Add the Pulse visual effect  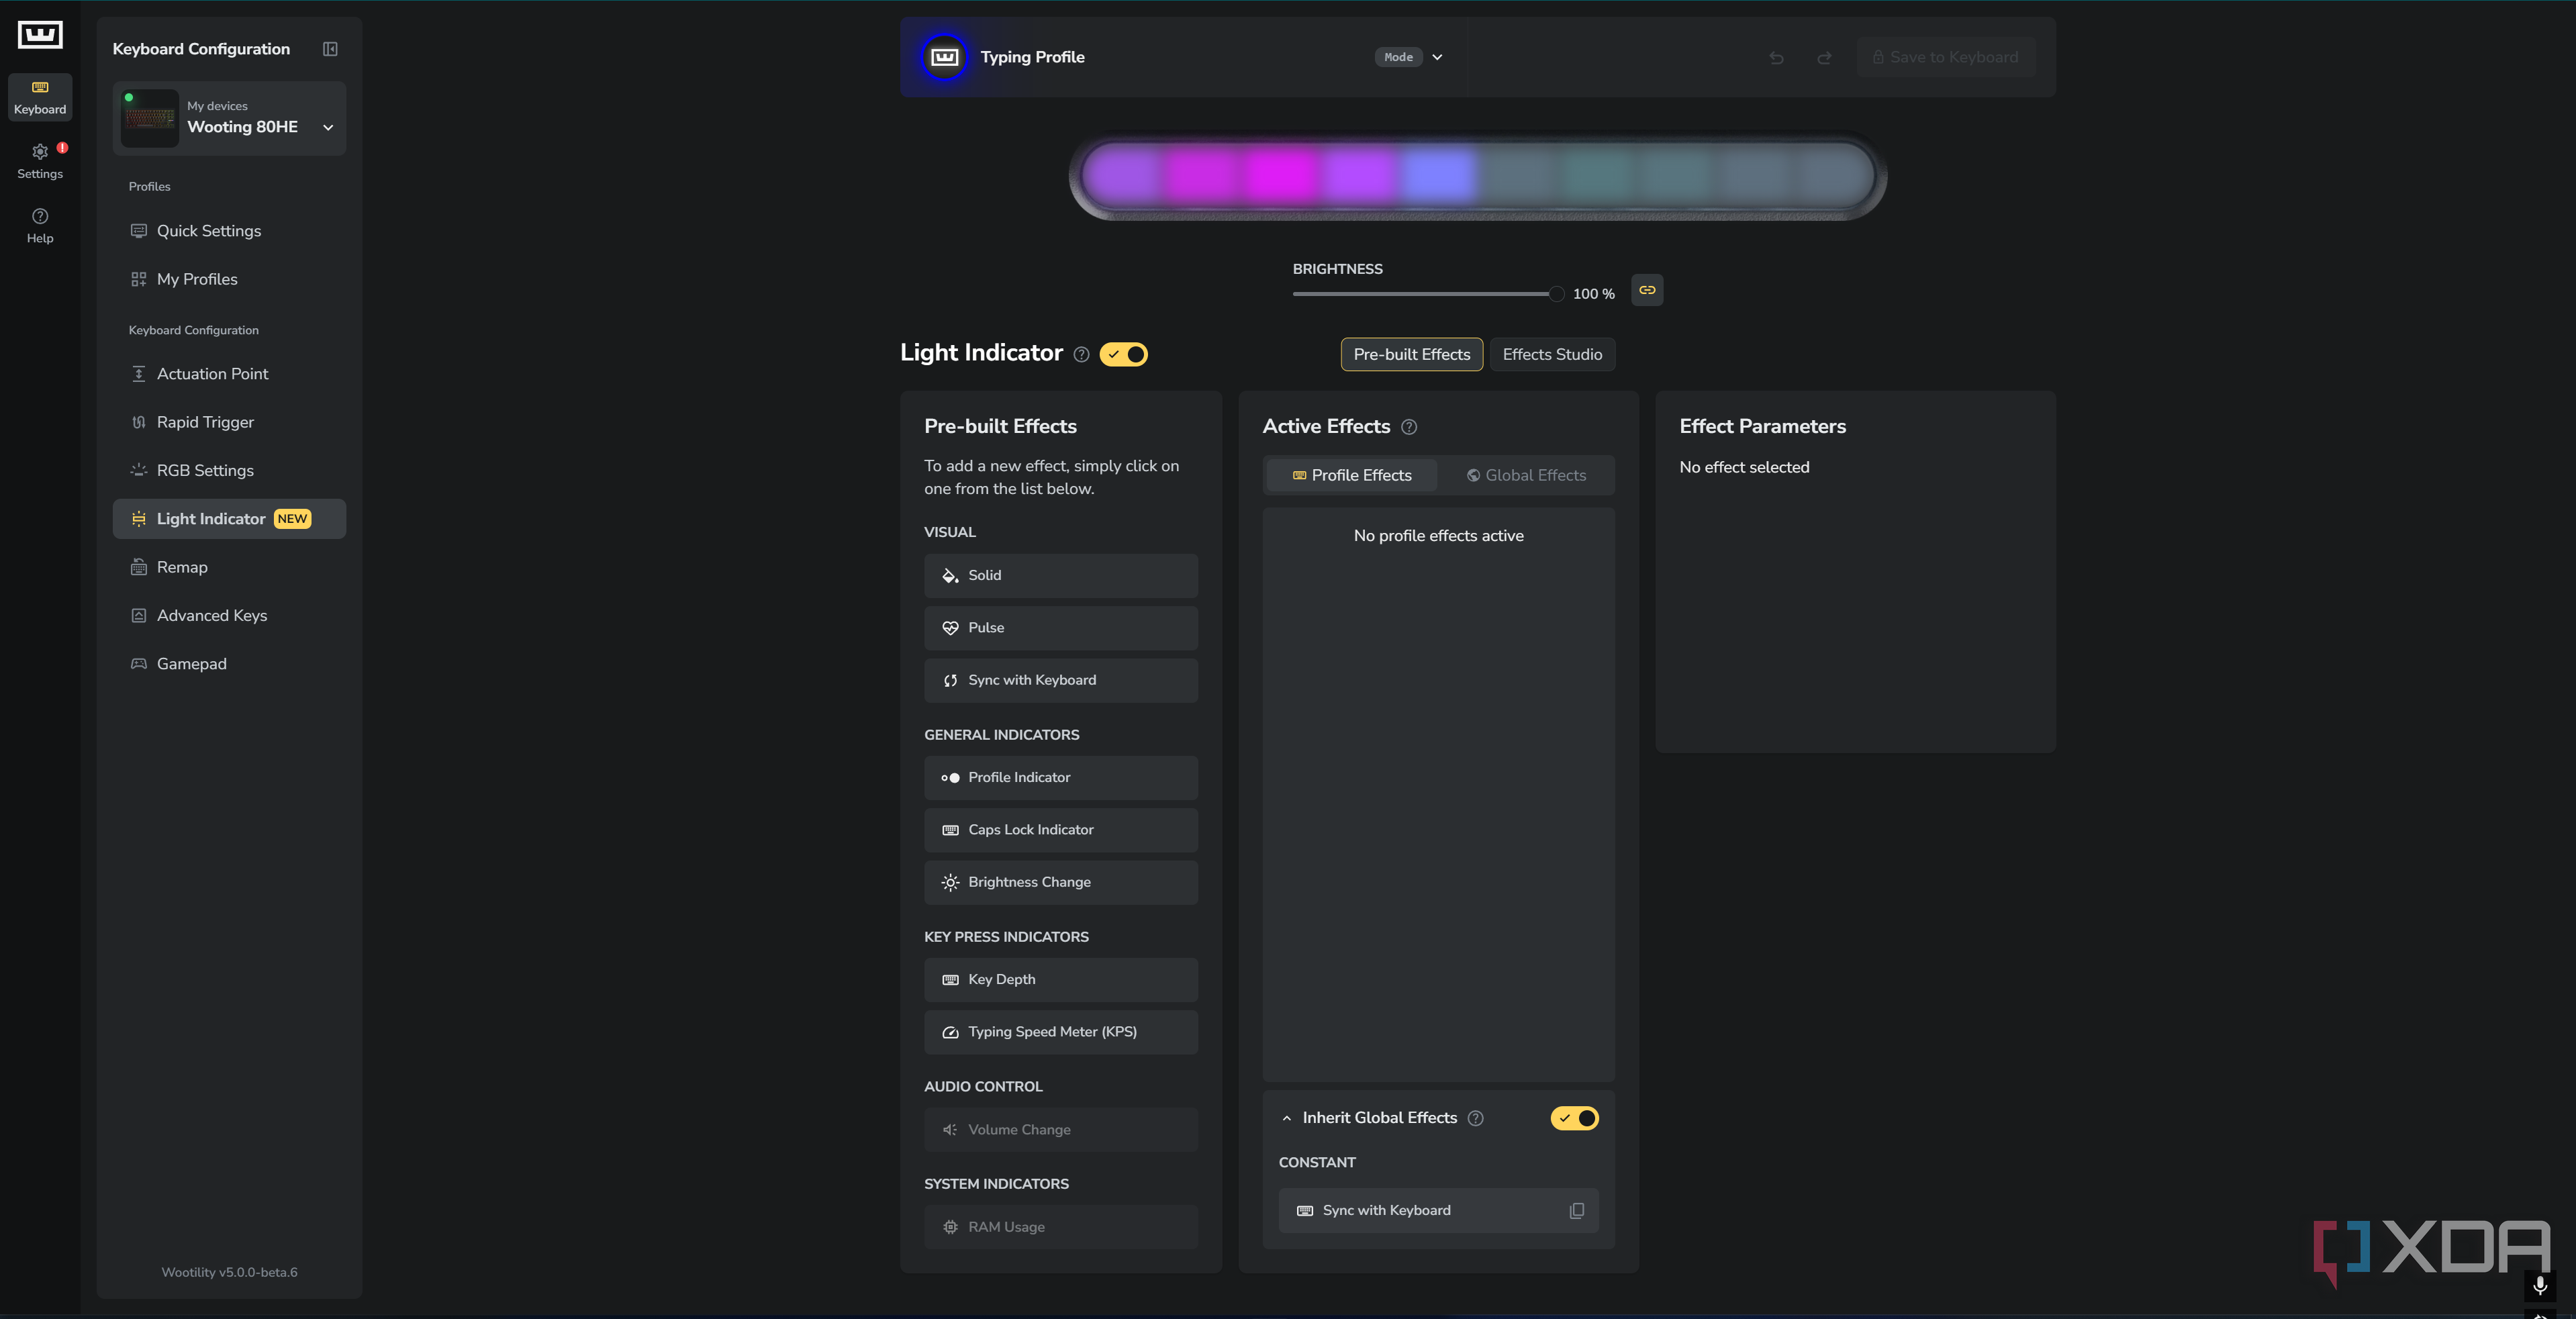[1060, 628]
